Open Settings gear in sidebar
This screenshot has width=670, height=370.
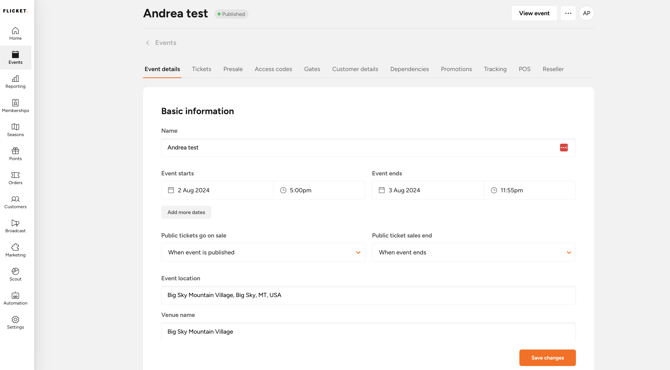15,322
